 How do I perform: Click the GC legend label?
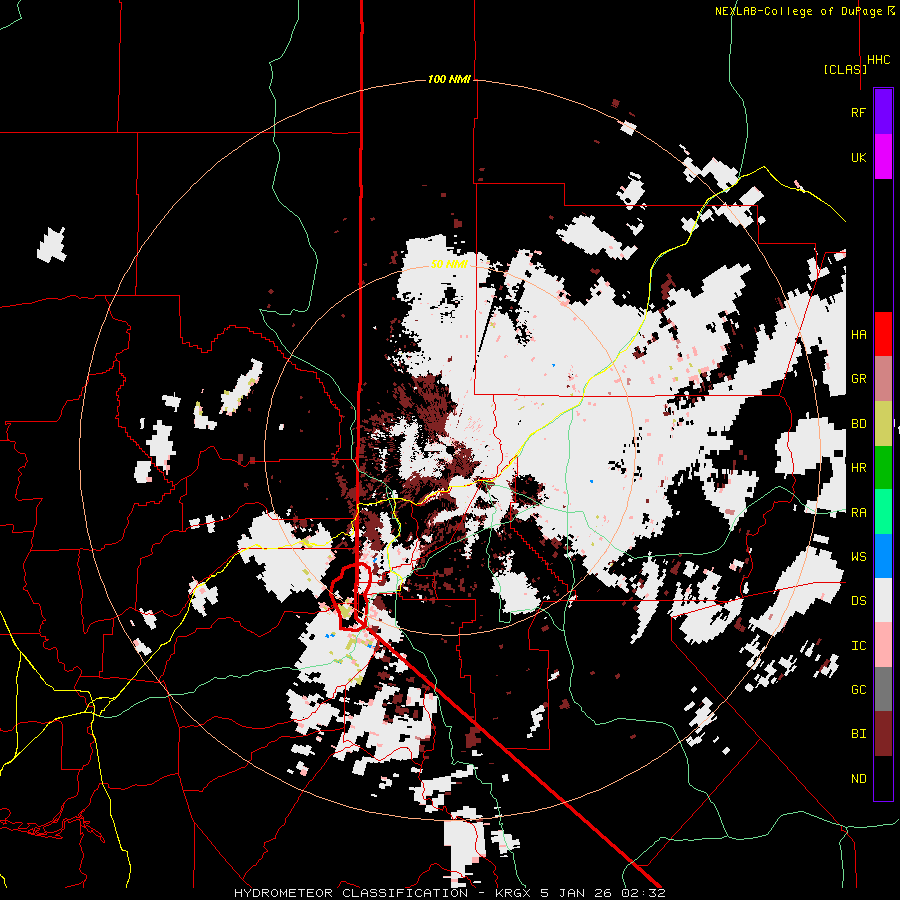(x=858, y=690)
